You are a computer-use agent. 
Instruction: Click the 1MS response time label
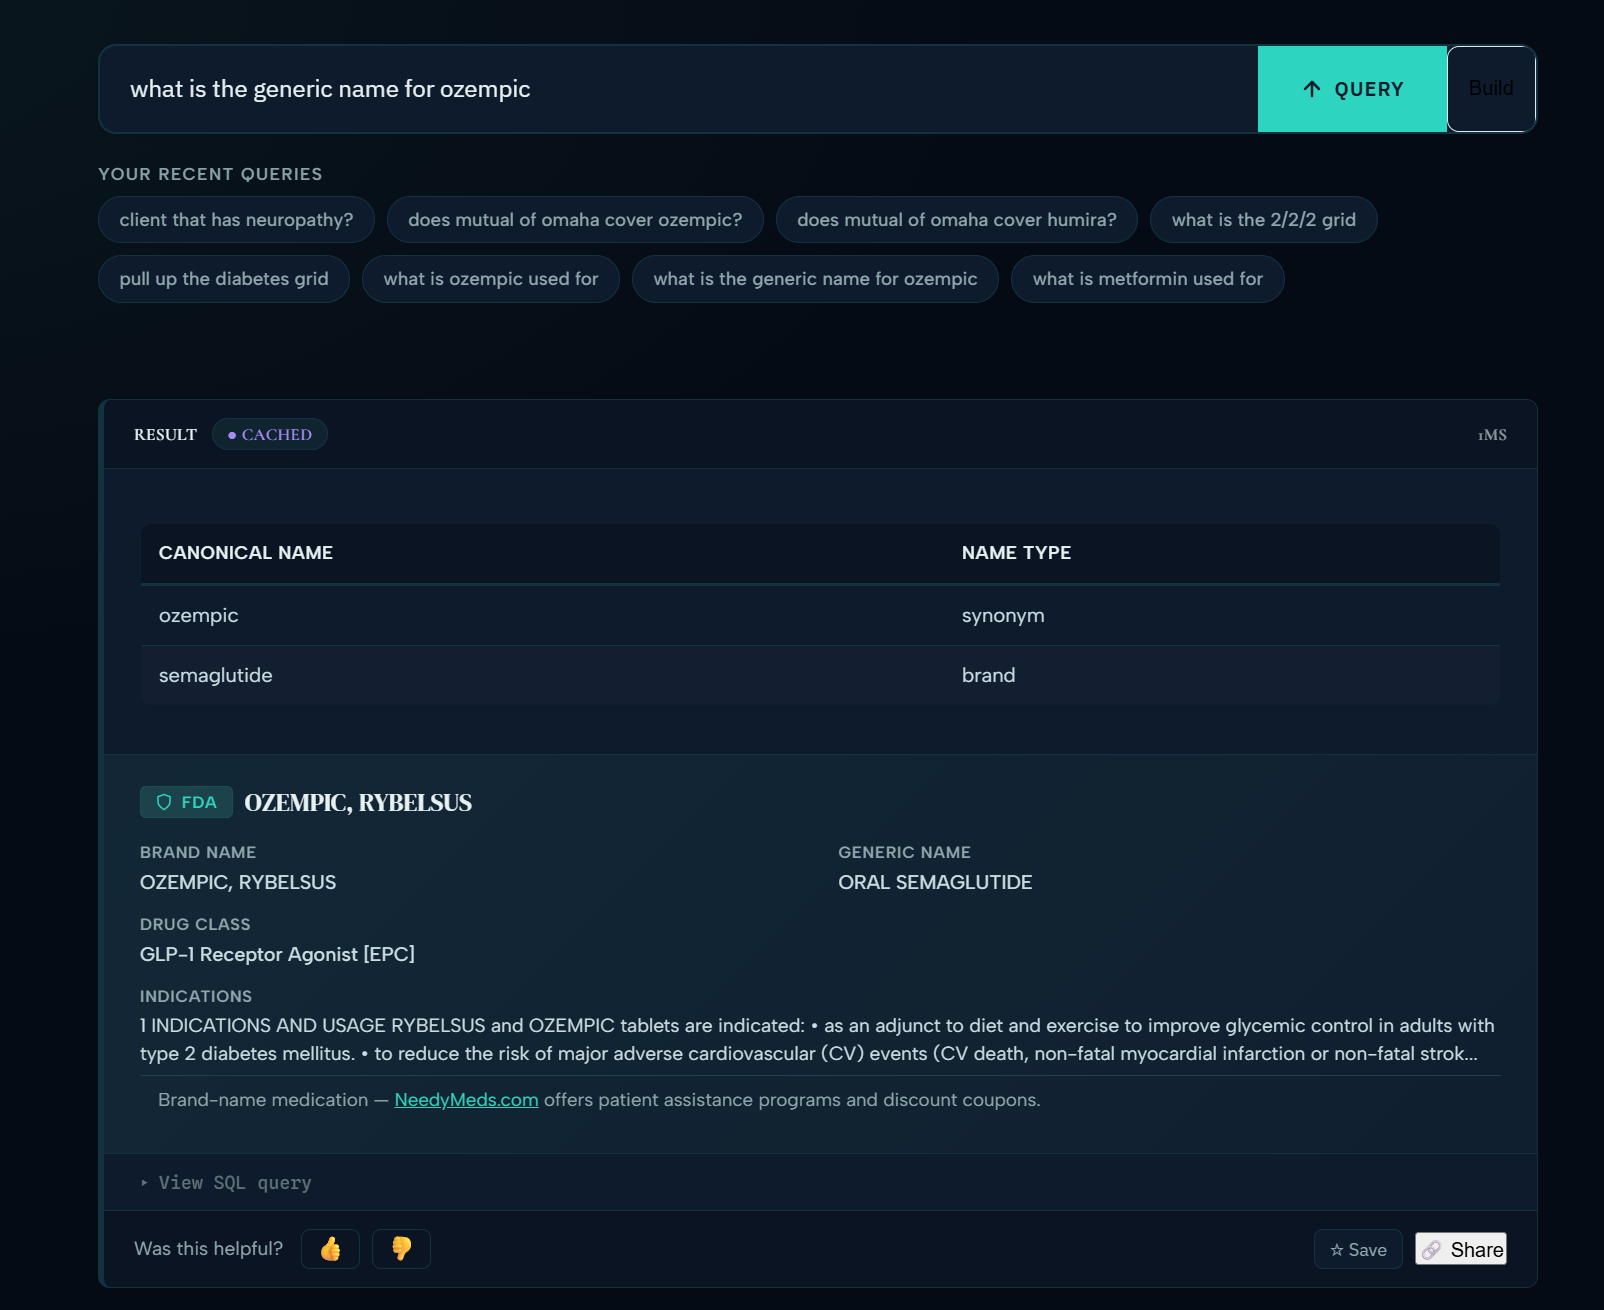pyautogui.click(x=1492, y=435)
